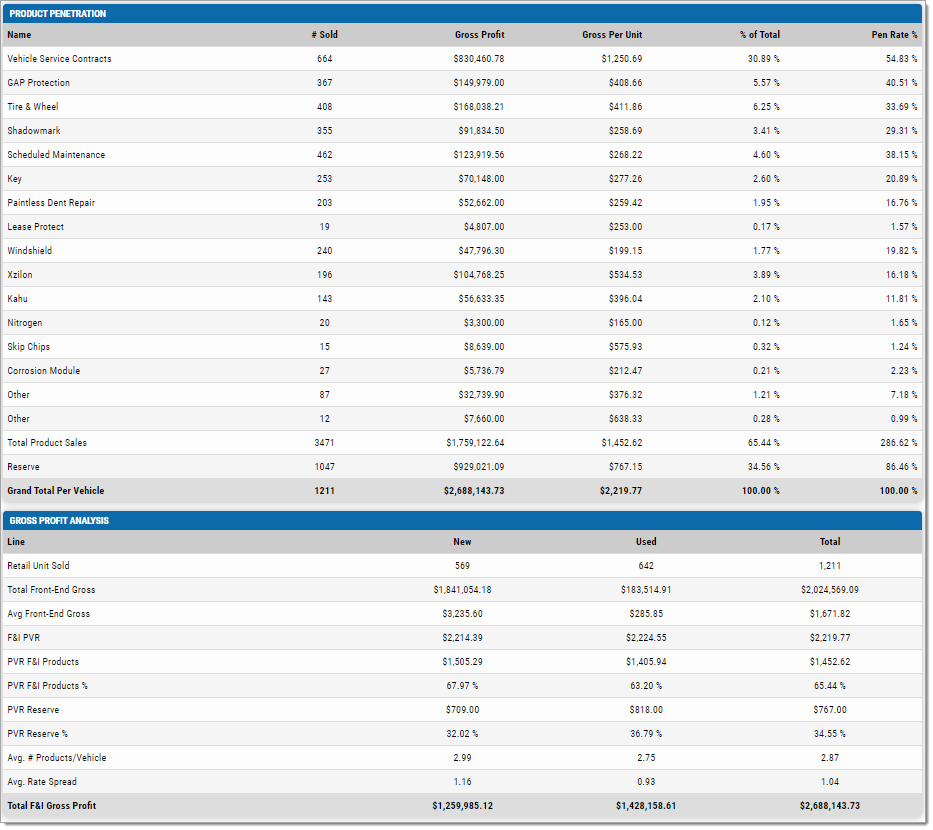Click gross per unit value $408.66
The image size is (933, 830).
[625, 83]
